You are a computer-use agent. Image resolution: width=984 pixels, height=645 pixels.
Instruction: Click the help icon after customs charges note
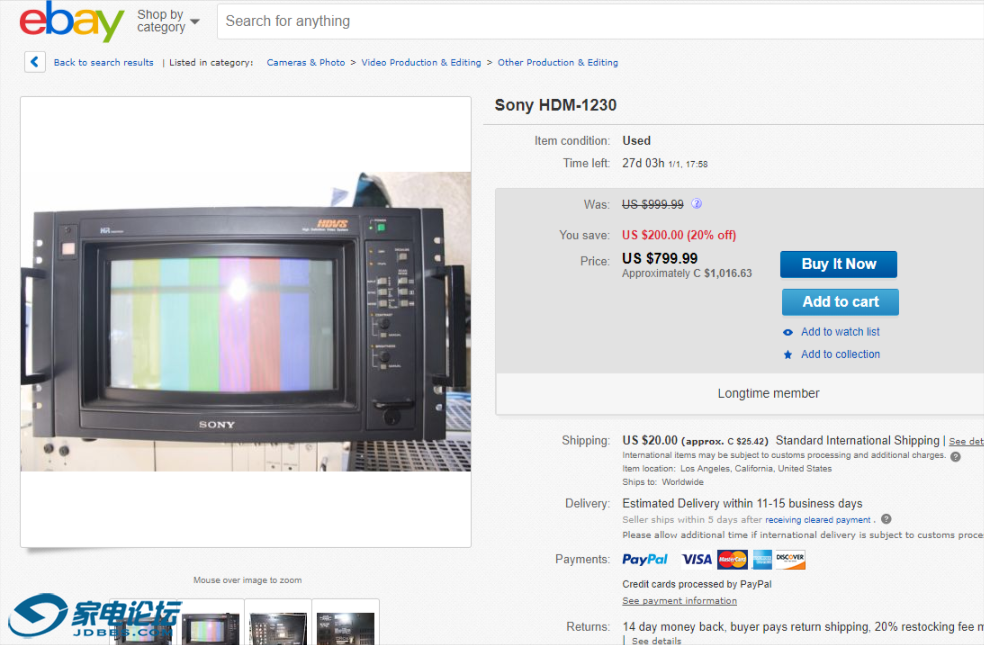955,456
